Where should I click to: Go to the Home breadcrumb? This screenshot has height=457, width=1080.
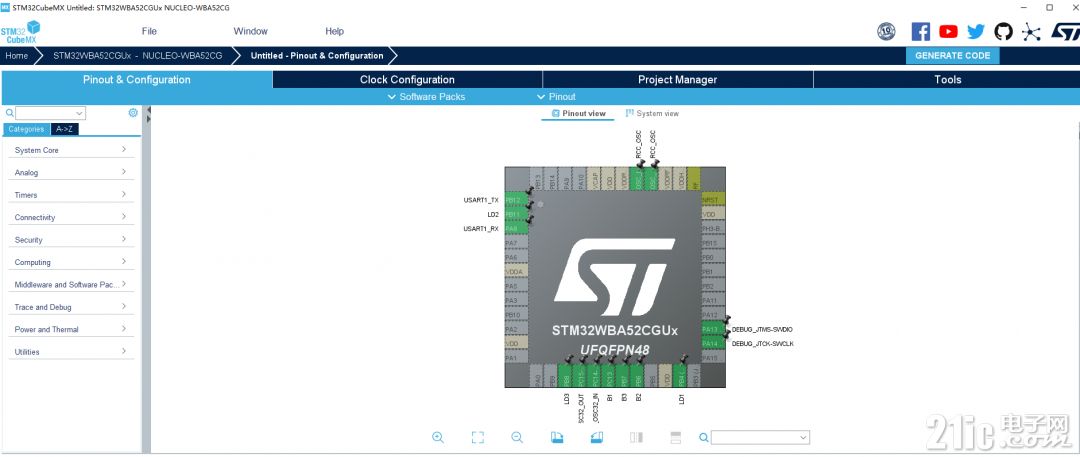(17, 56)
